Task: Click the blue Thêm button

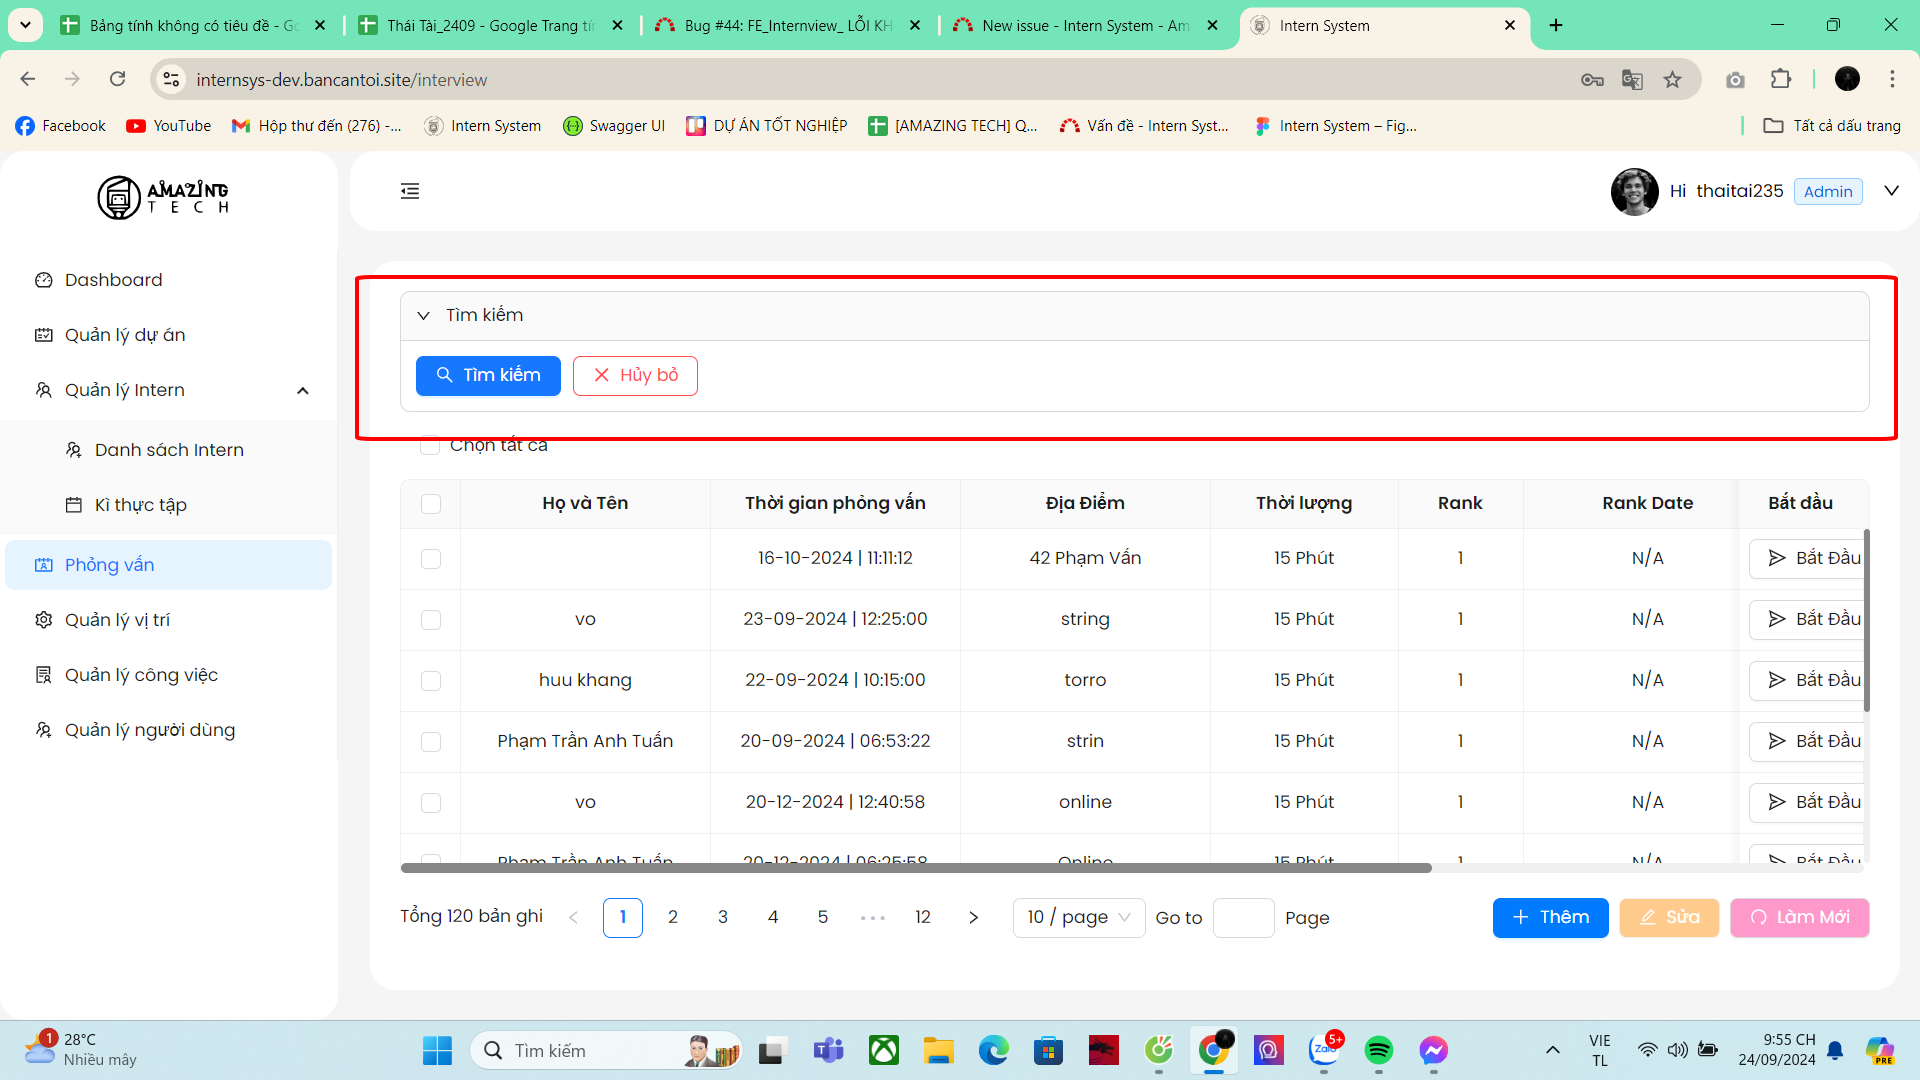Action: pos(1549,917)
